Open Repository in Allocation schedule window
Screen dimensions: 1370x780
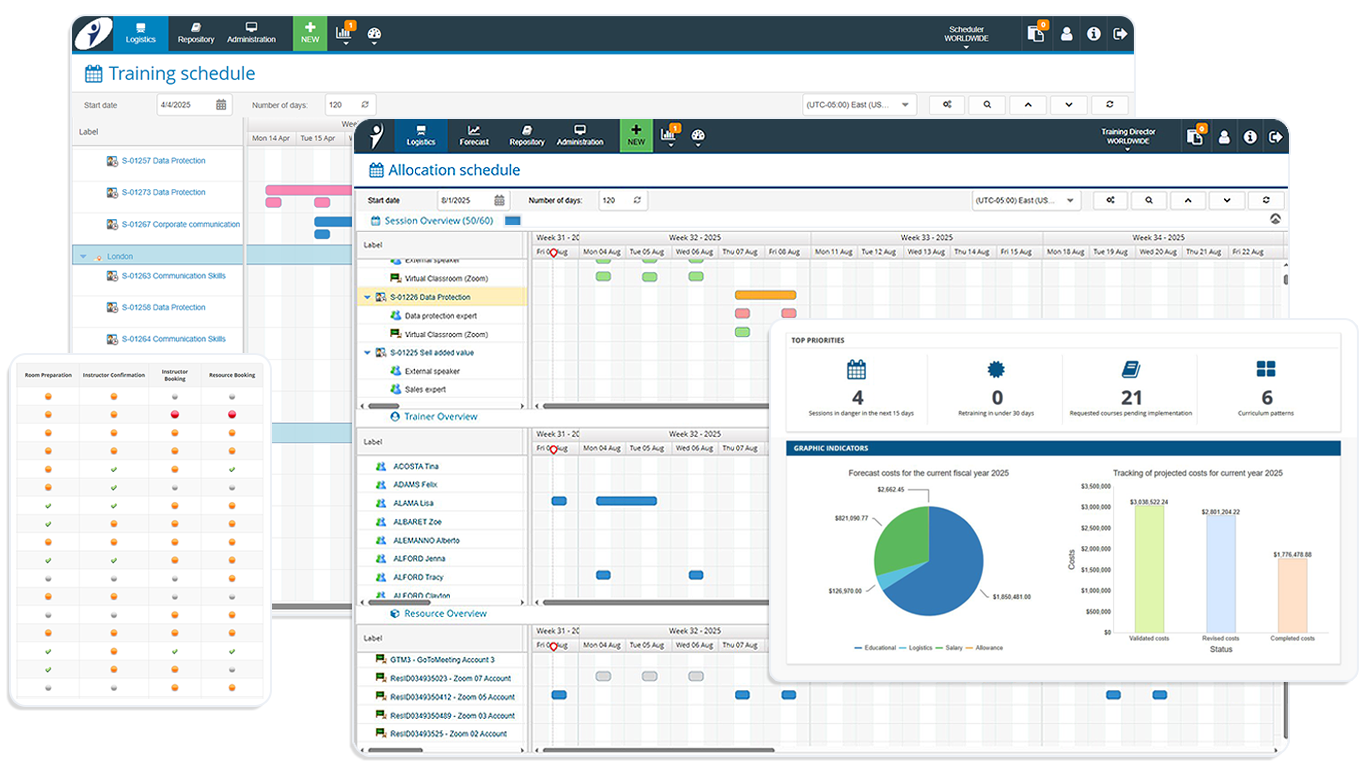(x=527, y=136)
